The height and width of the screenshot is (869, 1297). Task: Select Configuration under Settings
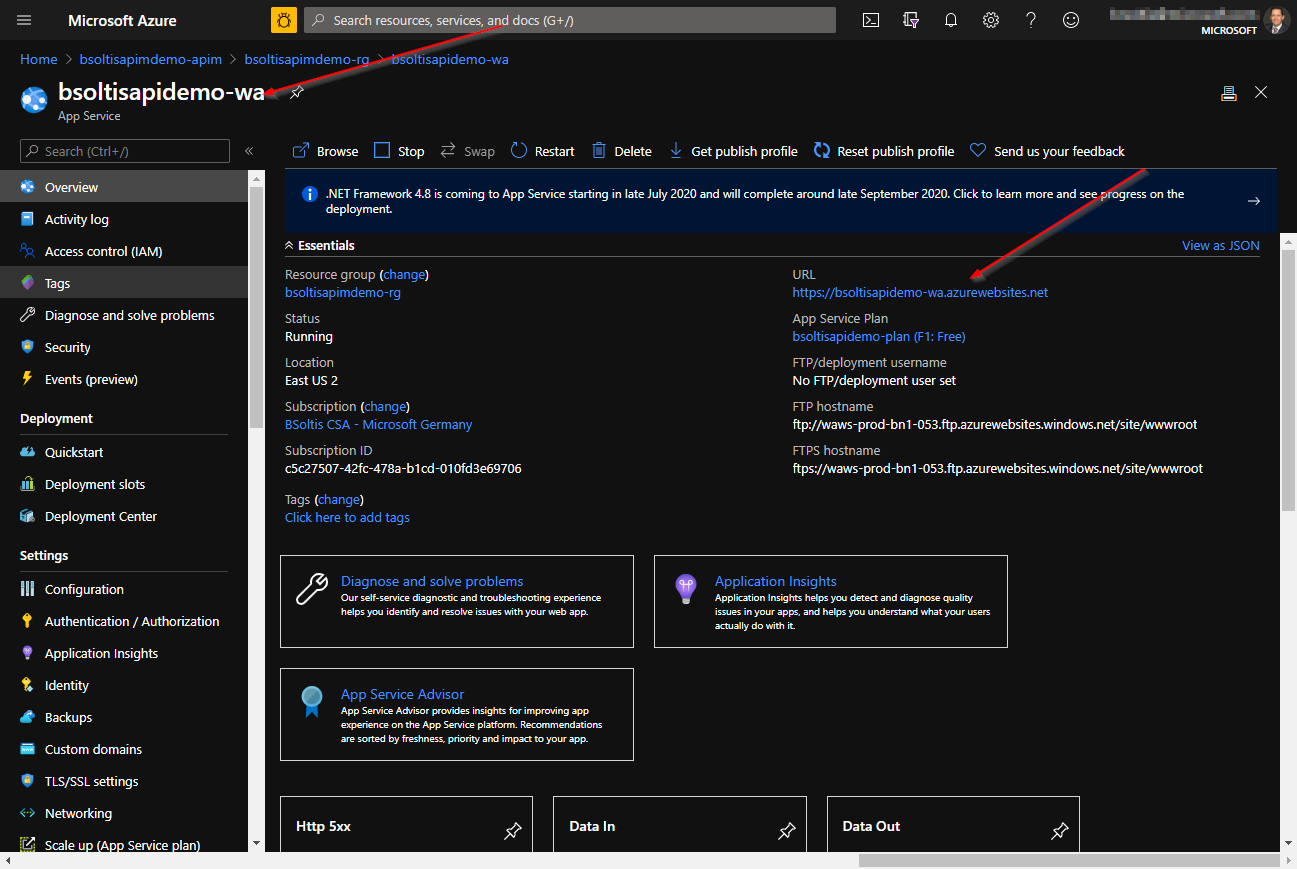[84, 589]
